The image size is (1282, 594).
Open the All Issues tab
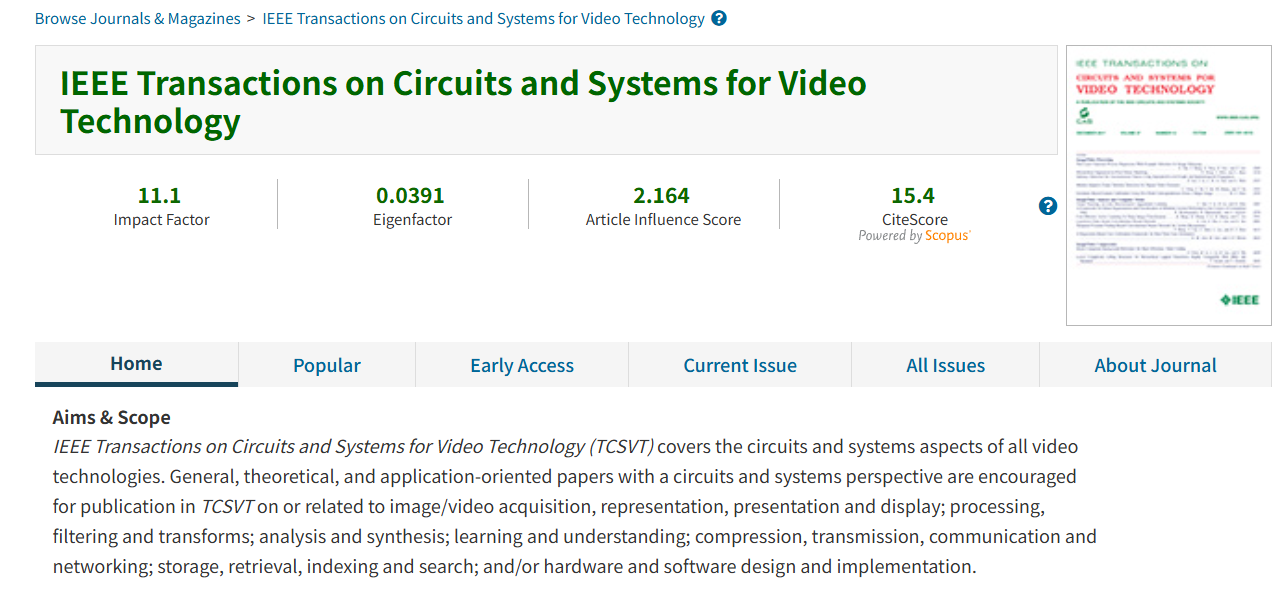tap(945, 366)
